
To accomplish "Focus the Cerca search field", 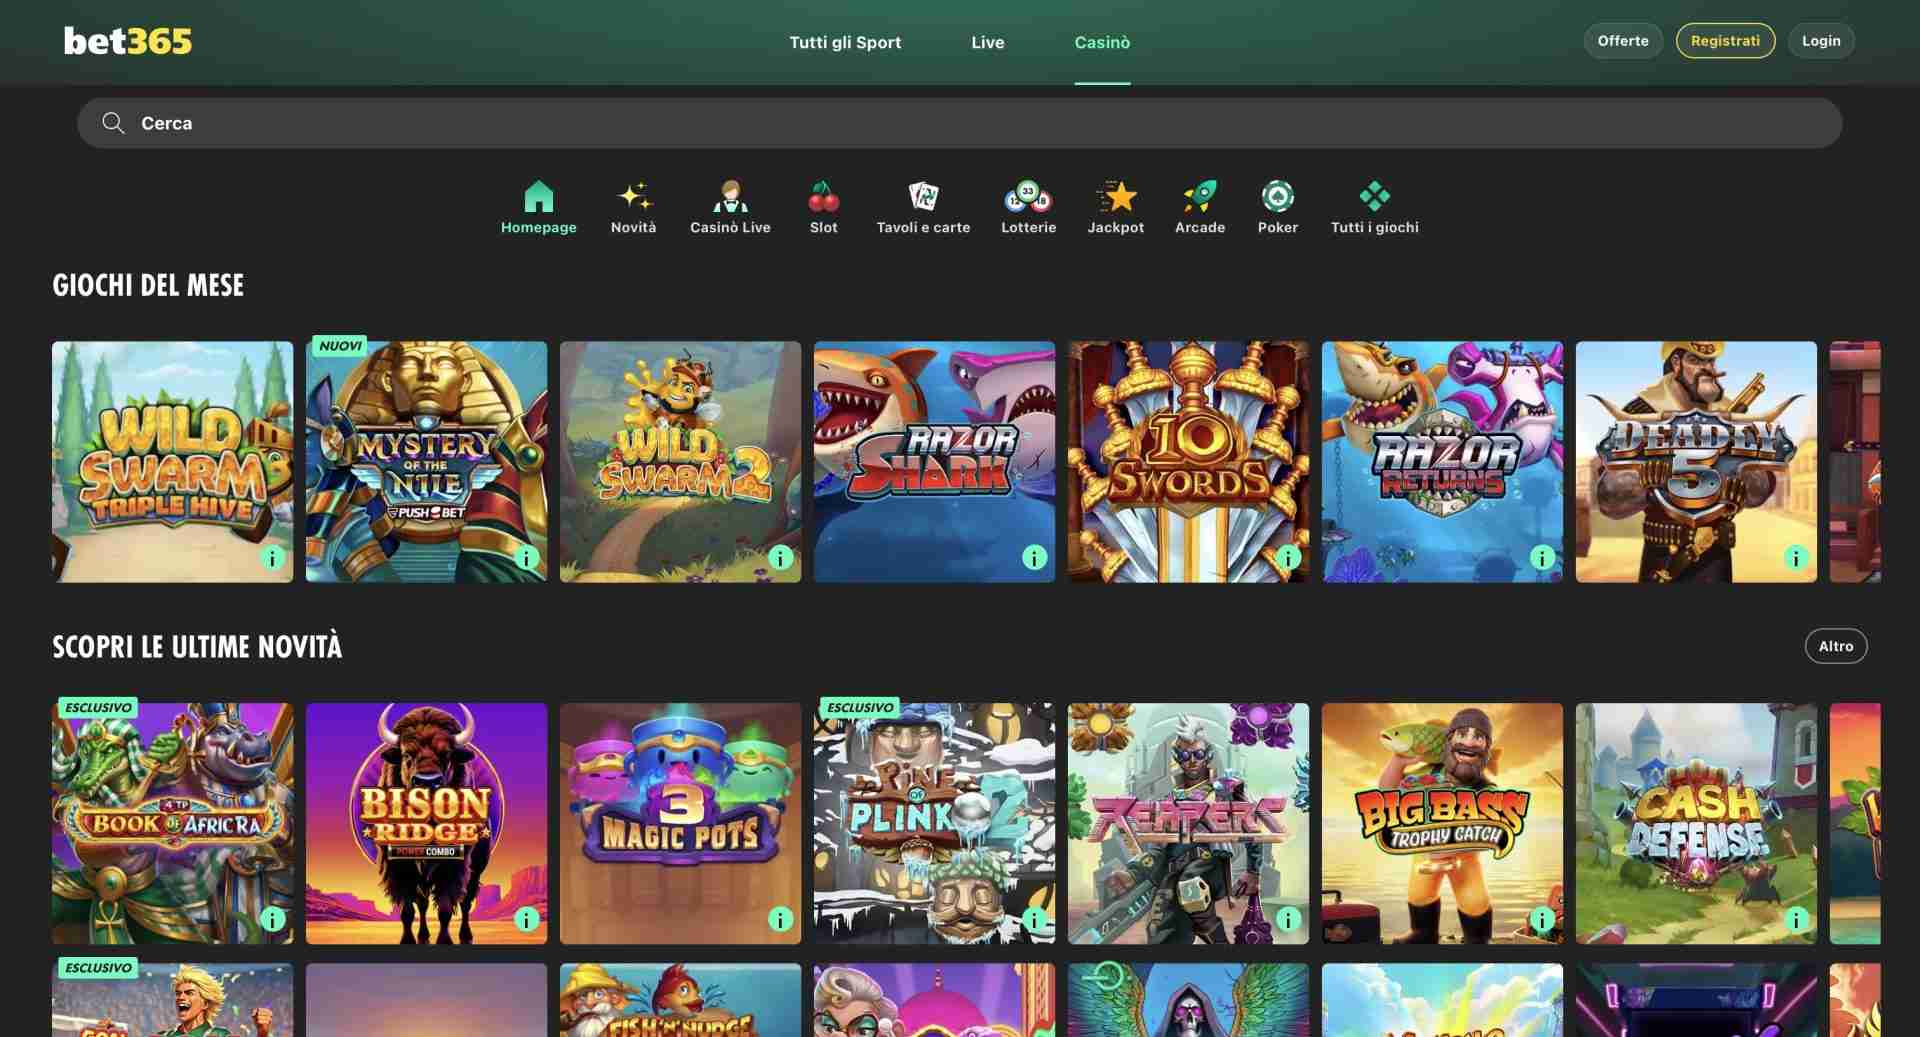I will (x=960, y=123).
